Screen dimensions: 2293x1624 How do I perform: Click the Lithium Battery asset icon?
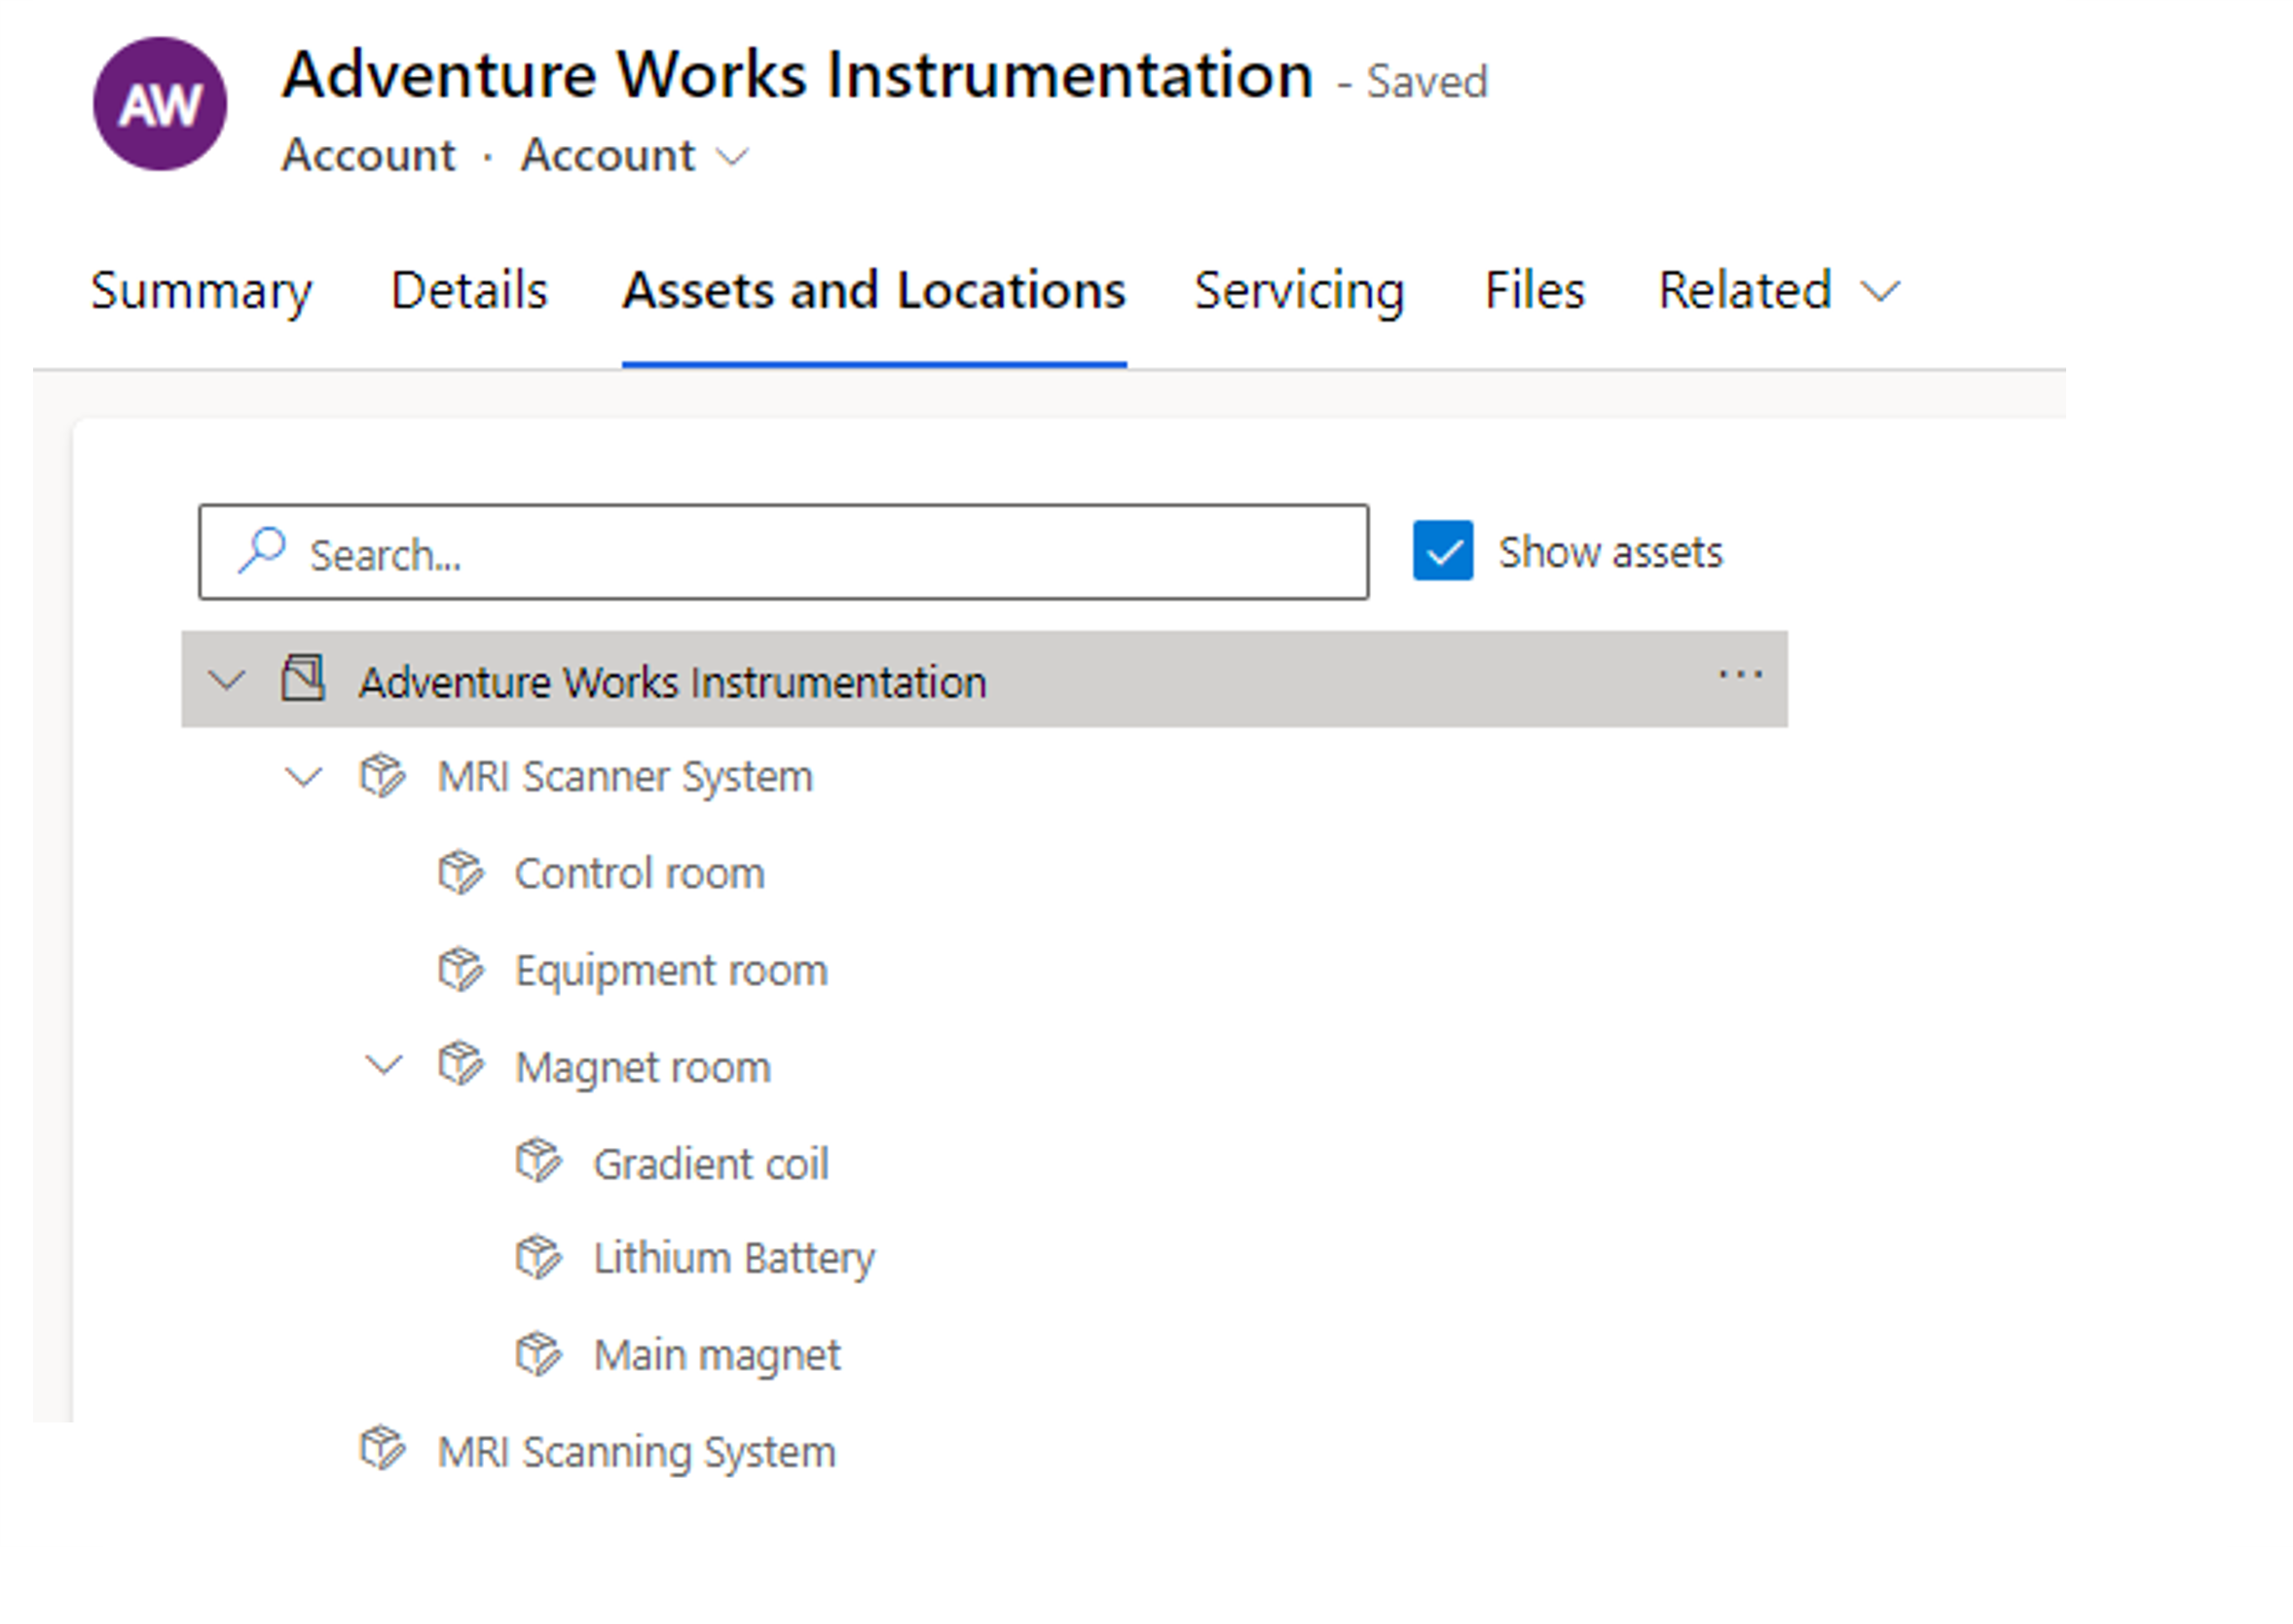tap(539, 1258)
